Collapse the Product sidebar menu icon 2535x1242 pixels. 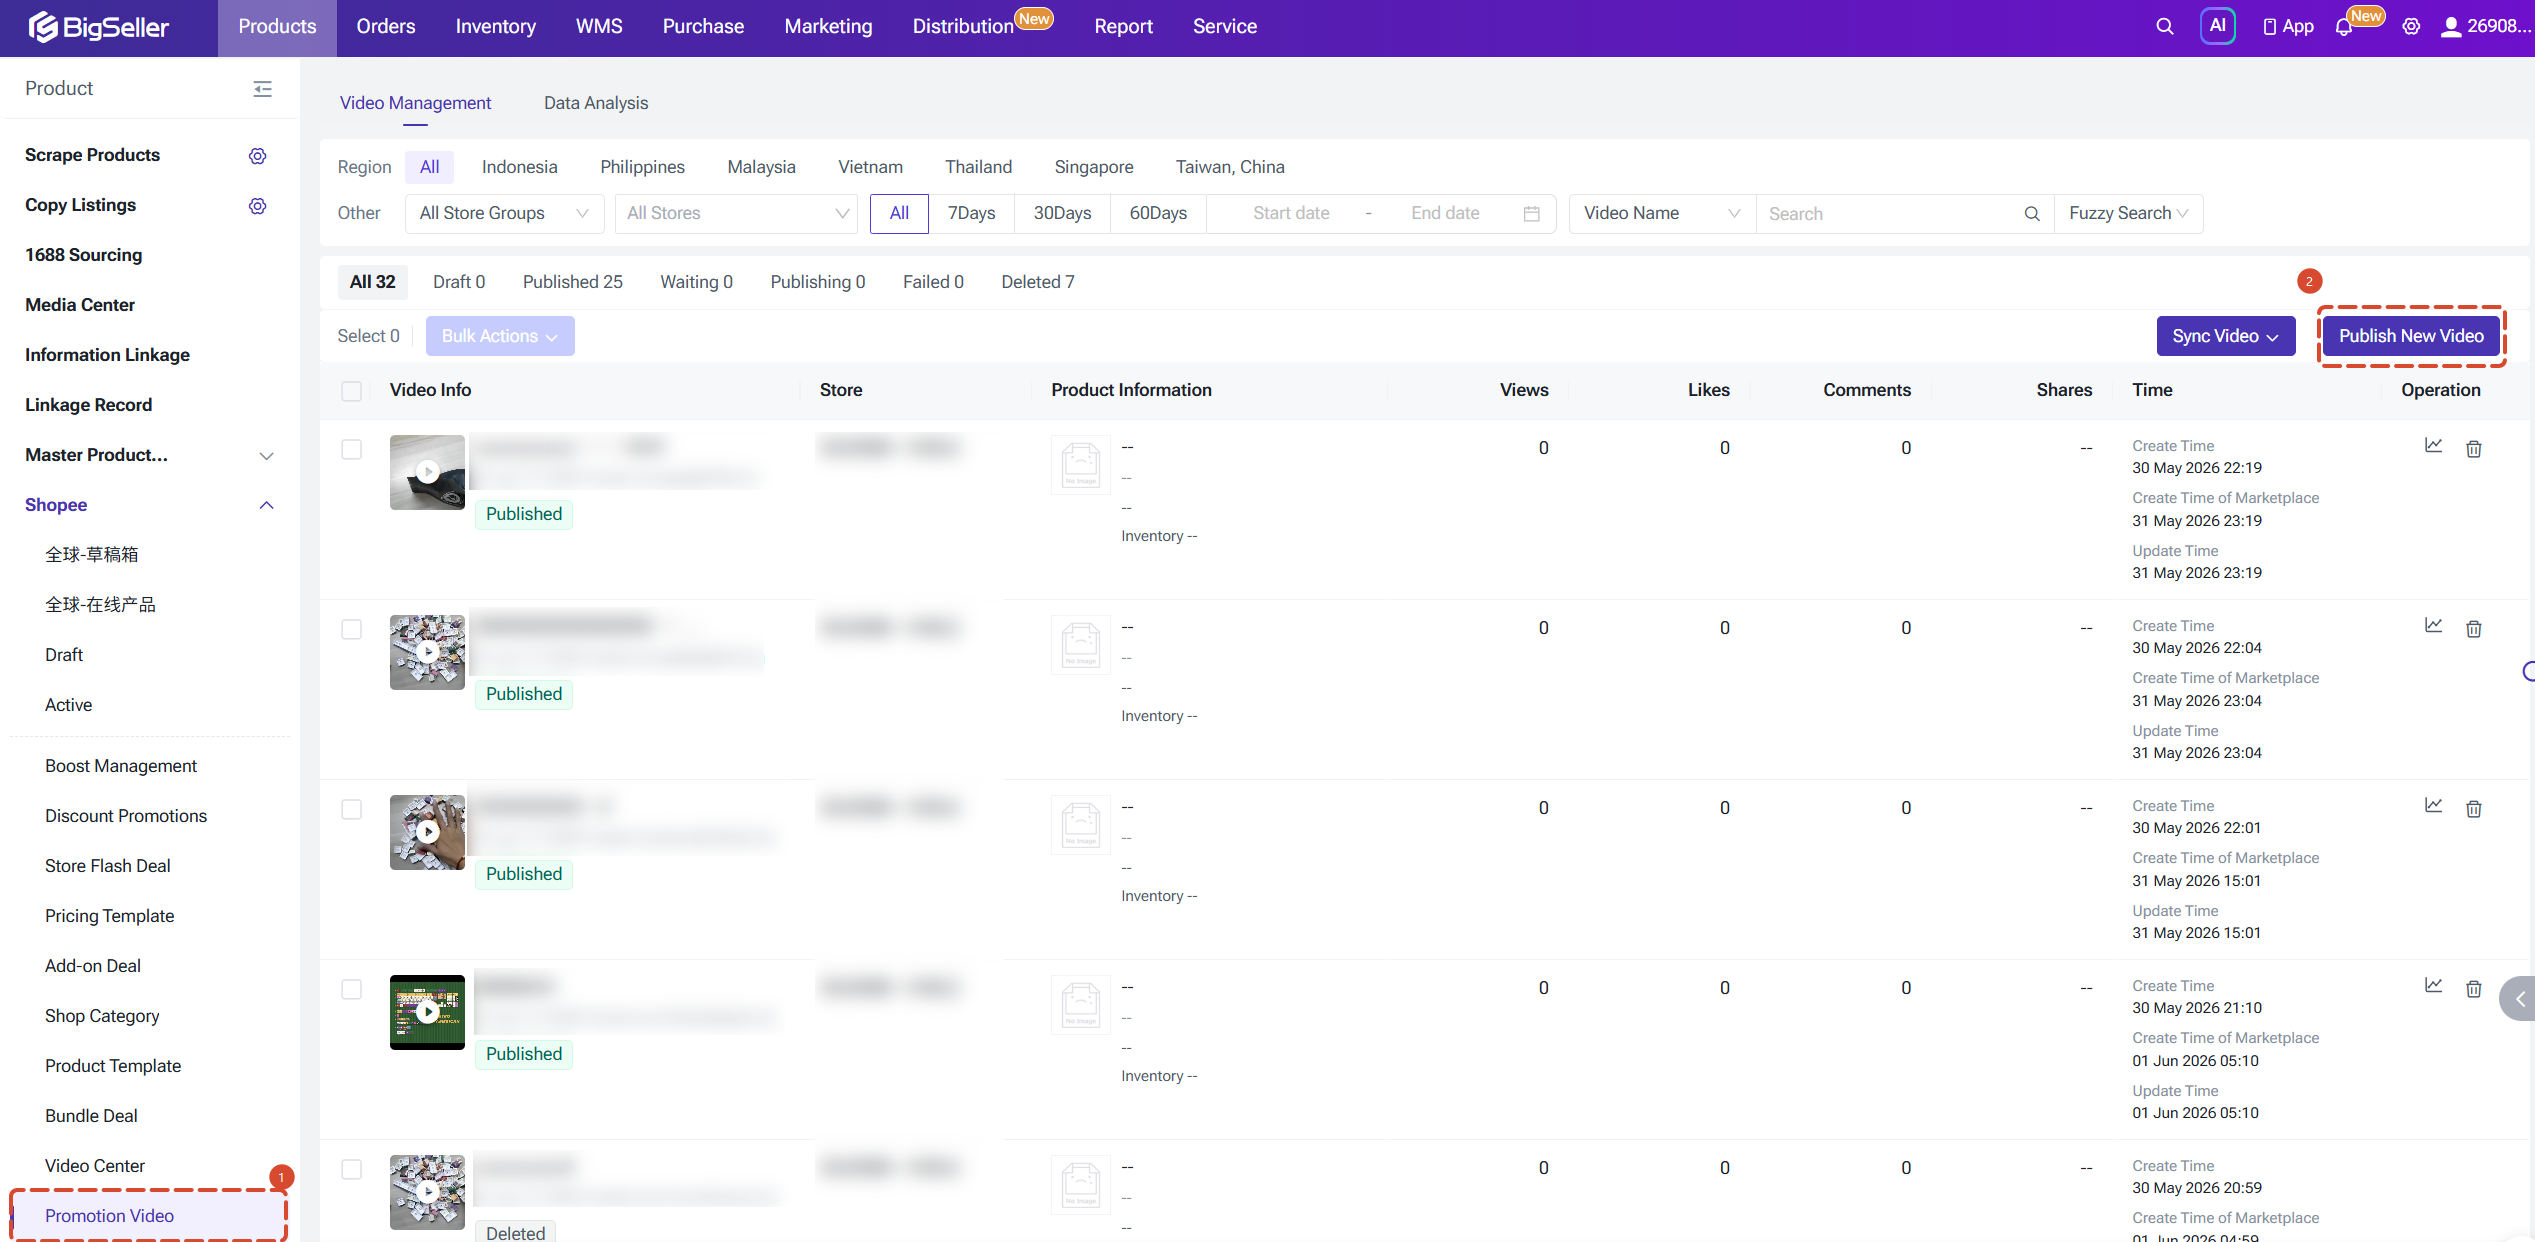click(263, 88)
